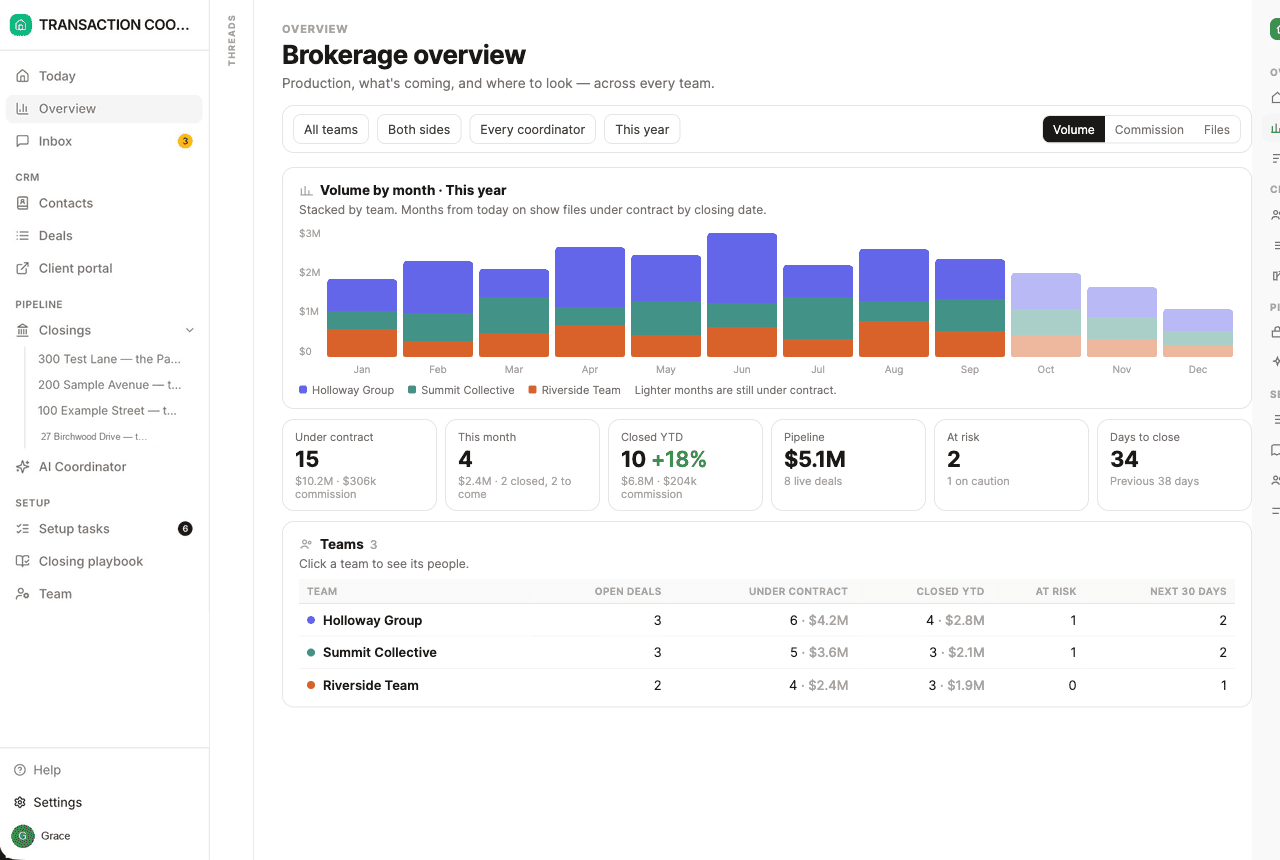Click the AI Coordinator sparkle icon
The height and width of the screenshot is (860, 1280).
coord(22,467)
